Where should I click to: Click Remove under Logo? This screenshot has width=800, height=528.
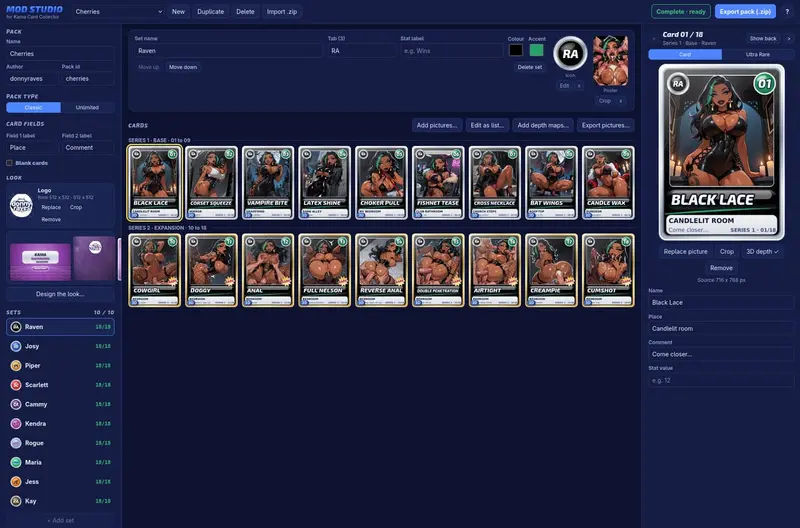(51, 219)
